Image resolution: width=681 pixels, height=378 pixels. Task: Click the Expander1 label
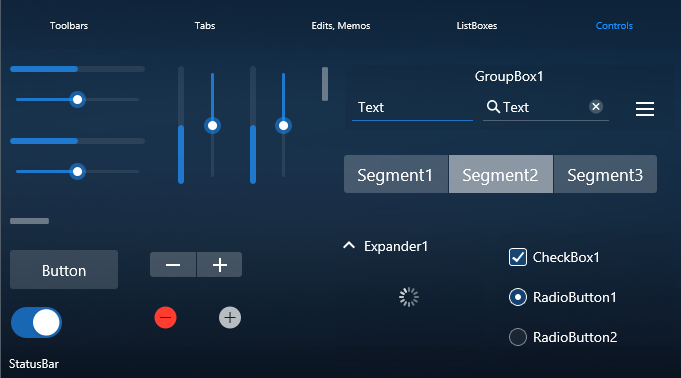pos(396,246)
